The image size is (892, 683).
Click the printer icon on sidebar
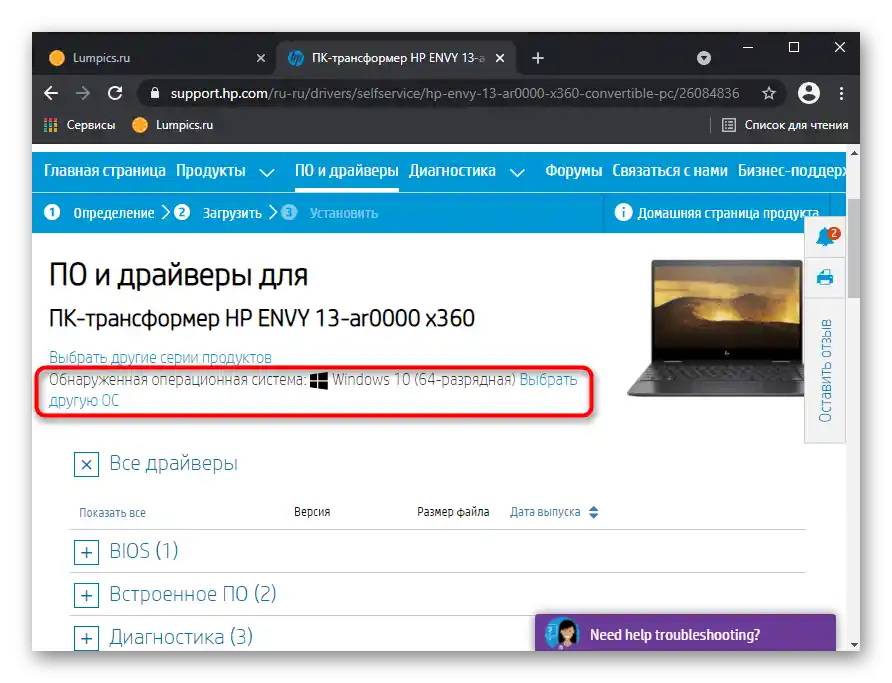click(x=825, y=278)
